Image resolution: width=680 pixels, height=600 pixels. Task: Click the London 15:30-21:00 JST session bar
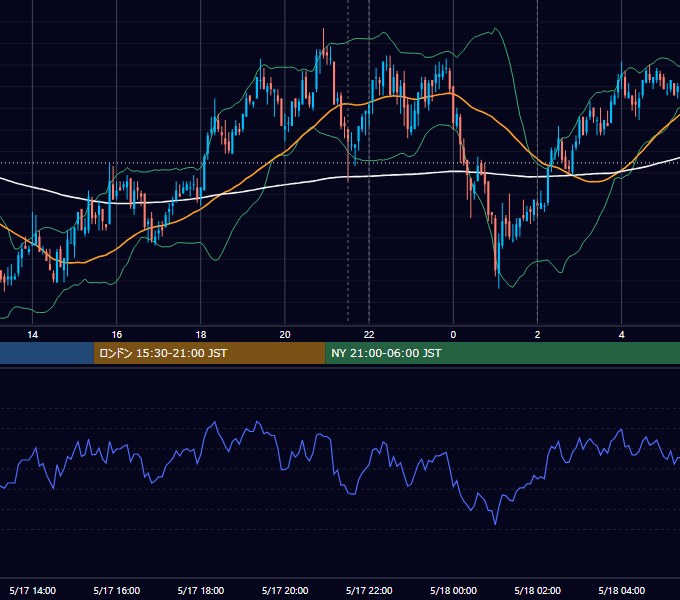point(209,353)
